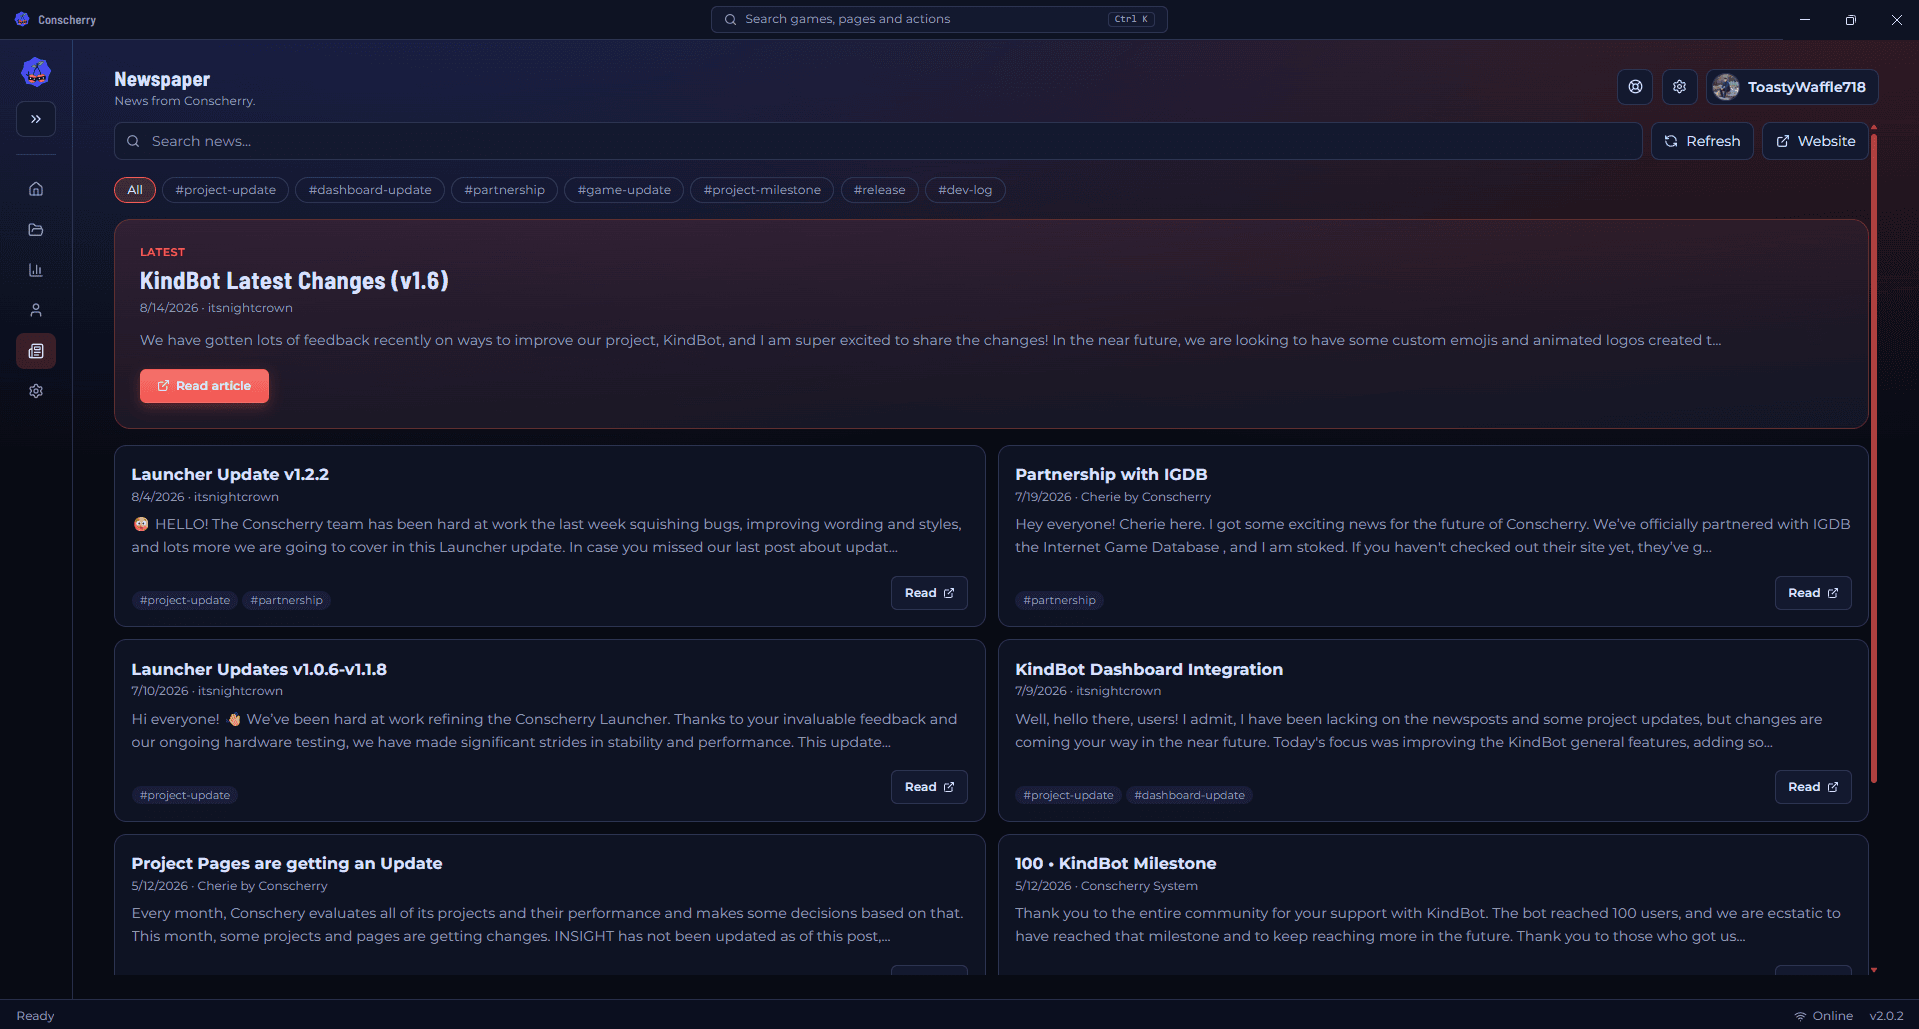The image size is (1919, 1029).
Task: Filter news by the #dev-log chip
Action: coord(965,190)
